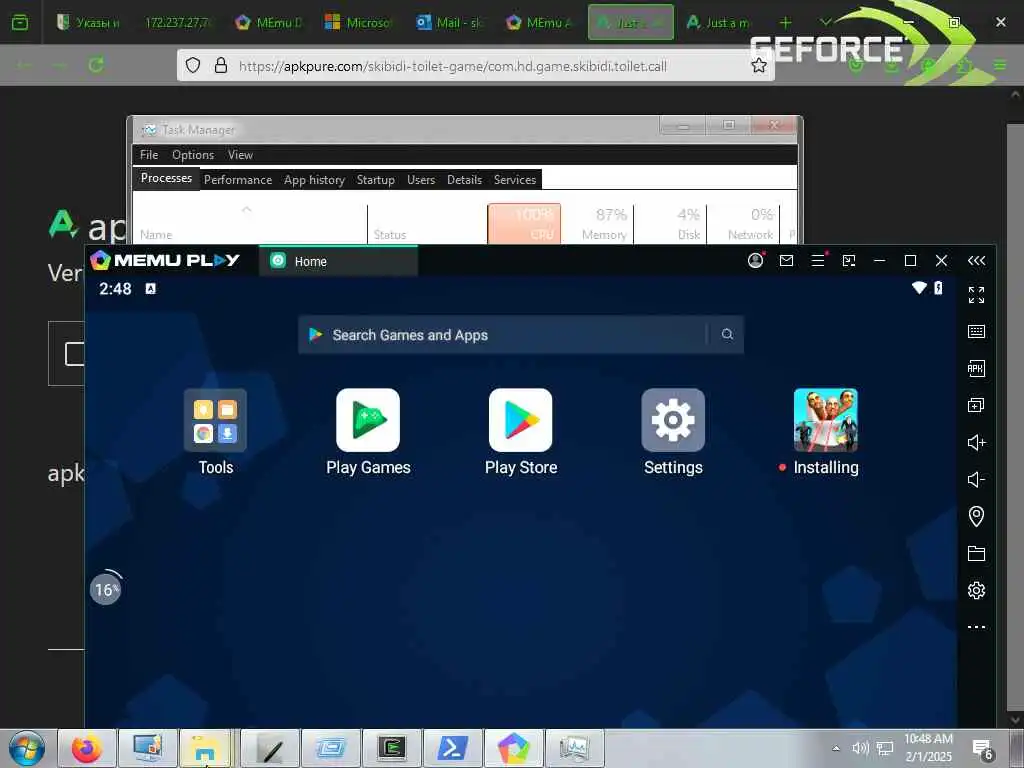1024x768 pixels.
Task: Click the site lock security icon
Action: pyautogui.click(x=221, y=65)
